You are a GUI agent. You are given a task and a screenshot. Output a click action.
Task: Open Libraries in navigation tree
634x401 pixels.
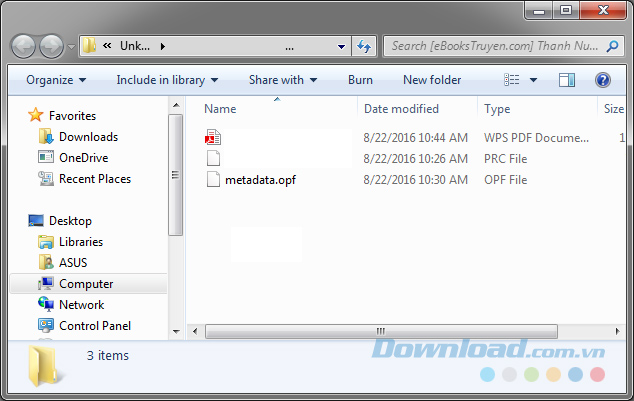pos(81,242)
